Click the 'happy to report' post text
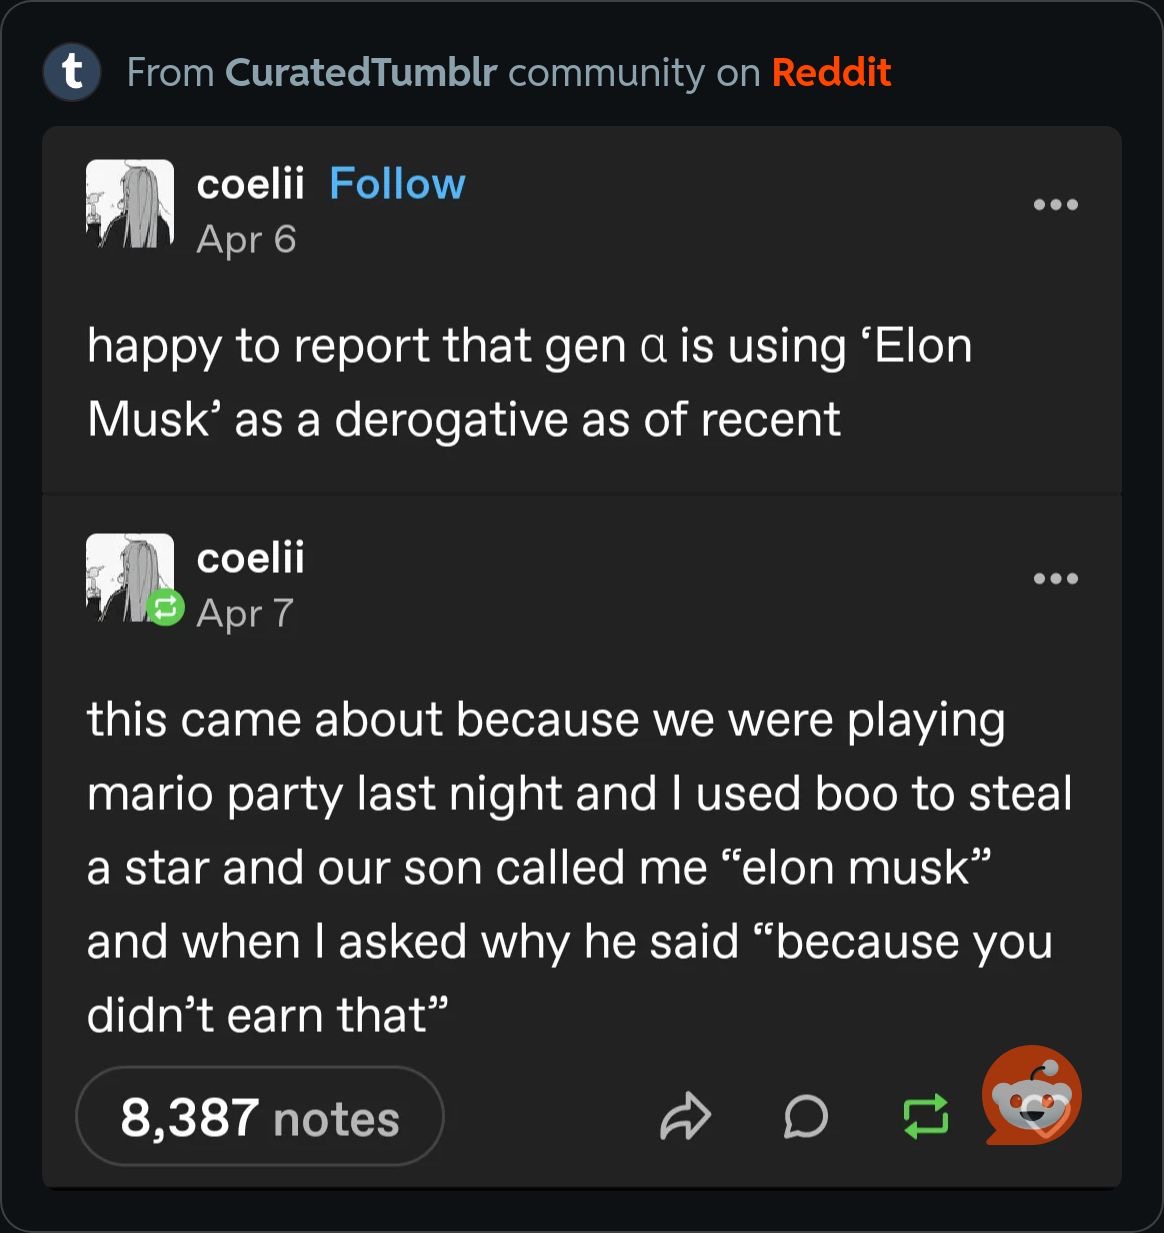The height and width of the screenshot is (1233, 1164). click(529, 382)
